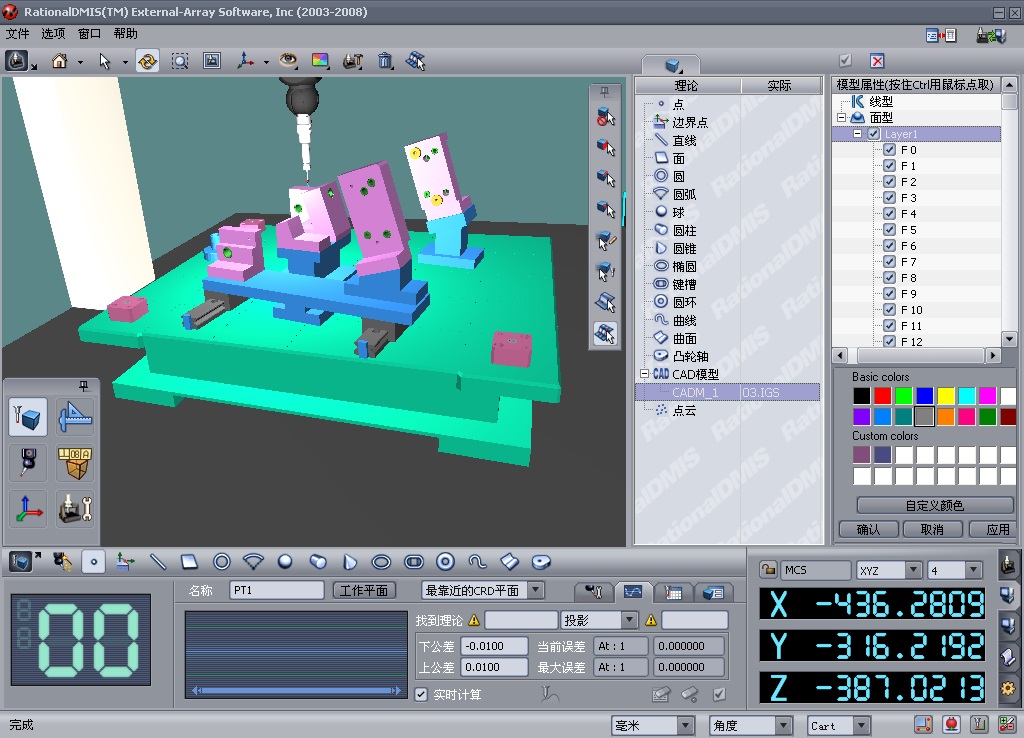Select the line feature icon in bottom toolbar
This screenshot has width=1024, height=738.
(158, 562)
